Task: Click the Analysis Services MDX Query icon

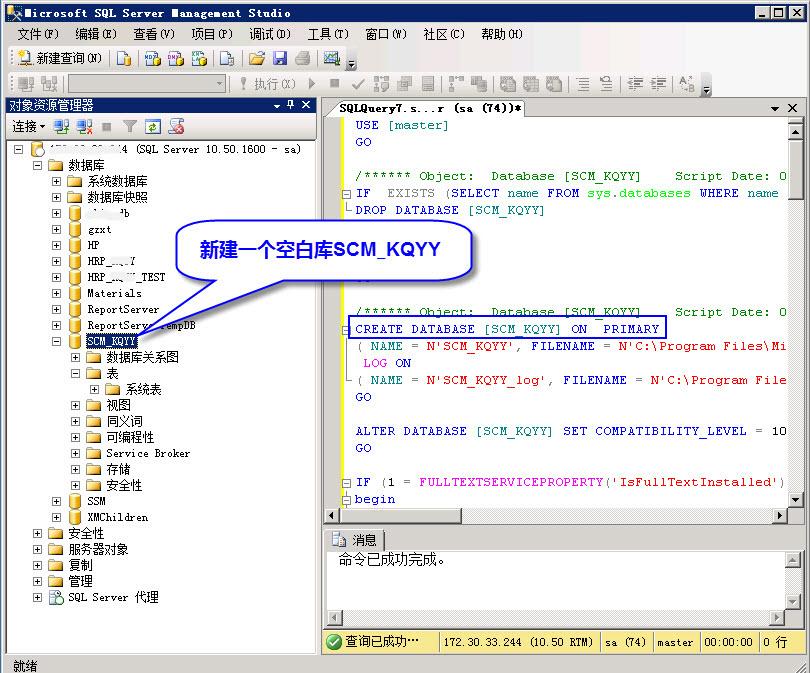Action: [x=152, y=58]
